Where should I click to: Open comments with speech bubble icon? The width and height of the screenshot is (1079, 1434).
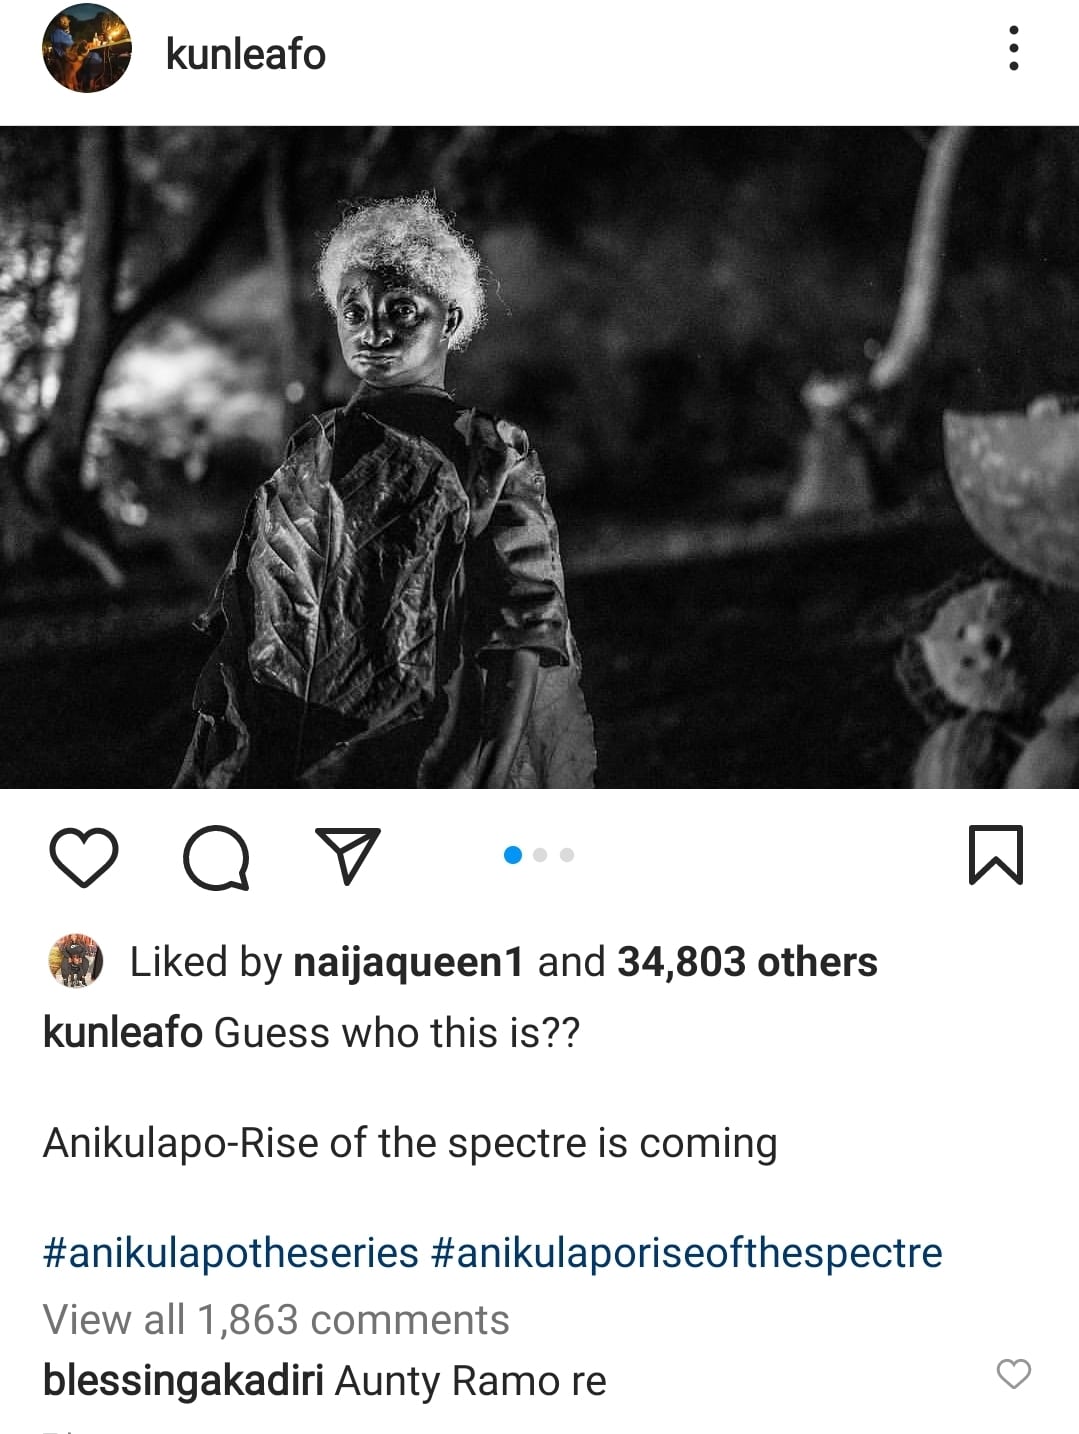click(216, 857)
